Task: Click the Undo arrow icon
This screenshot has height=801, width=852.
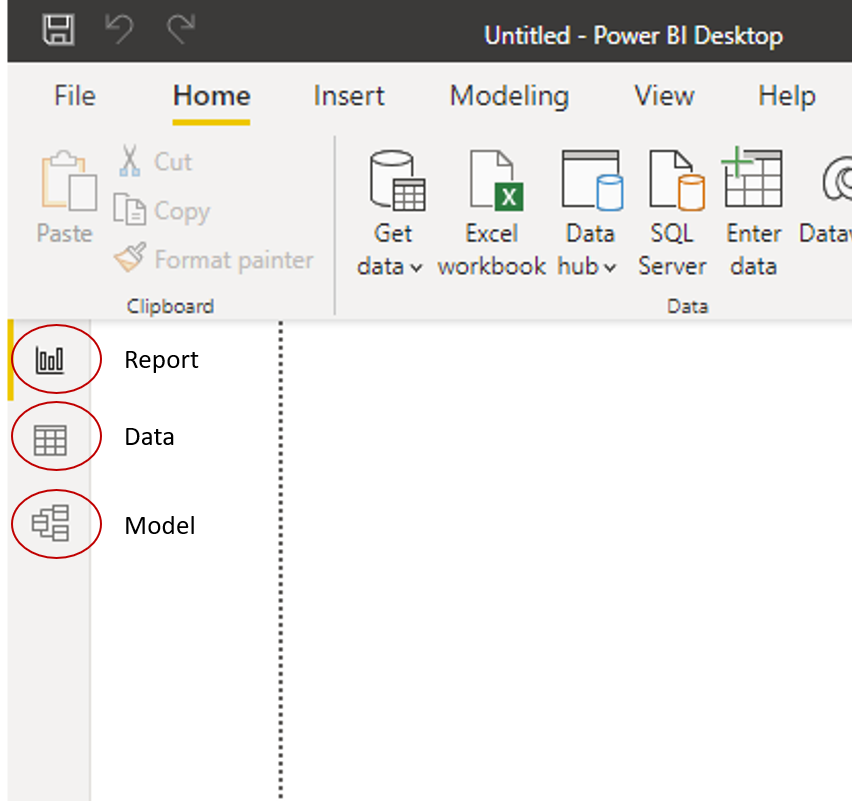Action: click(120, 31)
